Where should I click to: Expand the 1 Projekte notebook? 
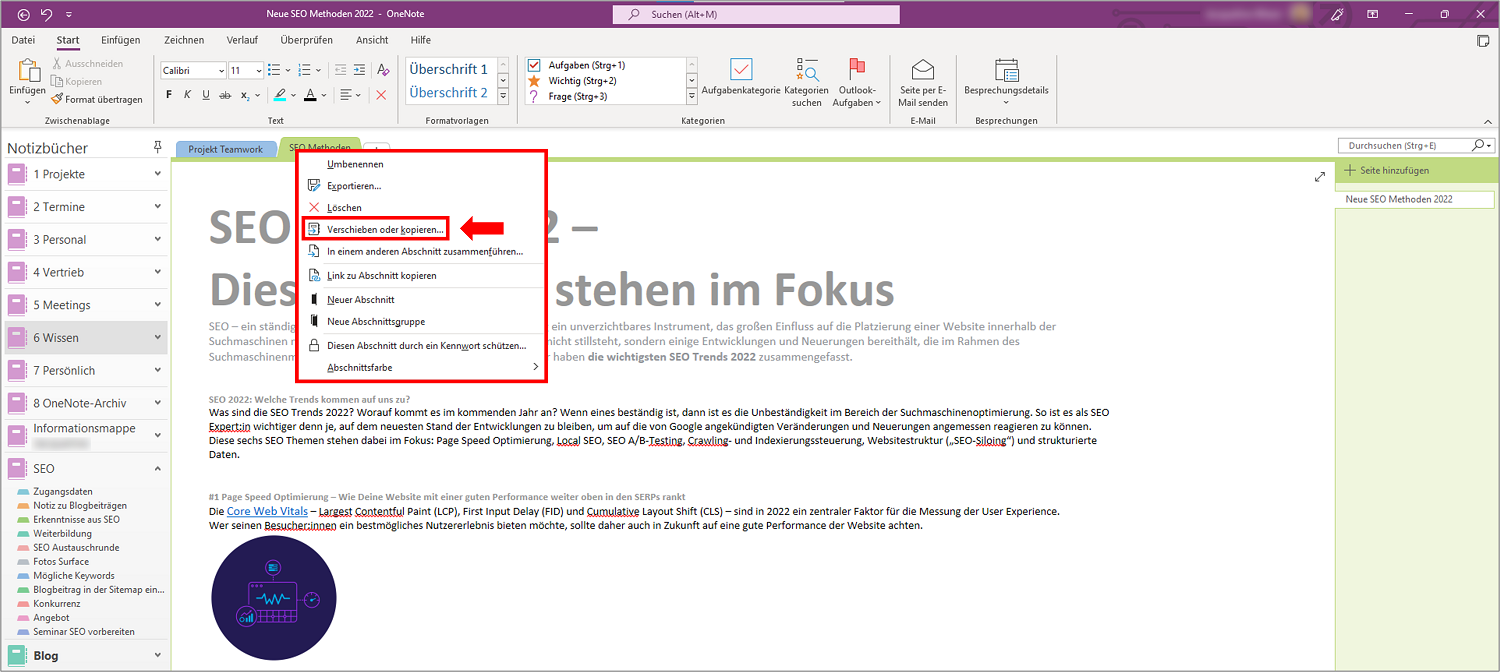tap(158, 174)
